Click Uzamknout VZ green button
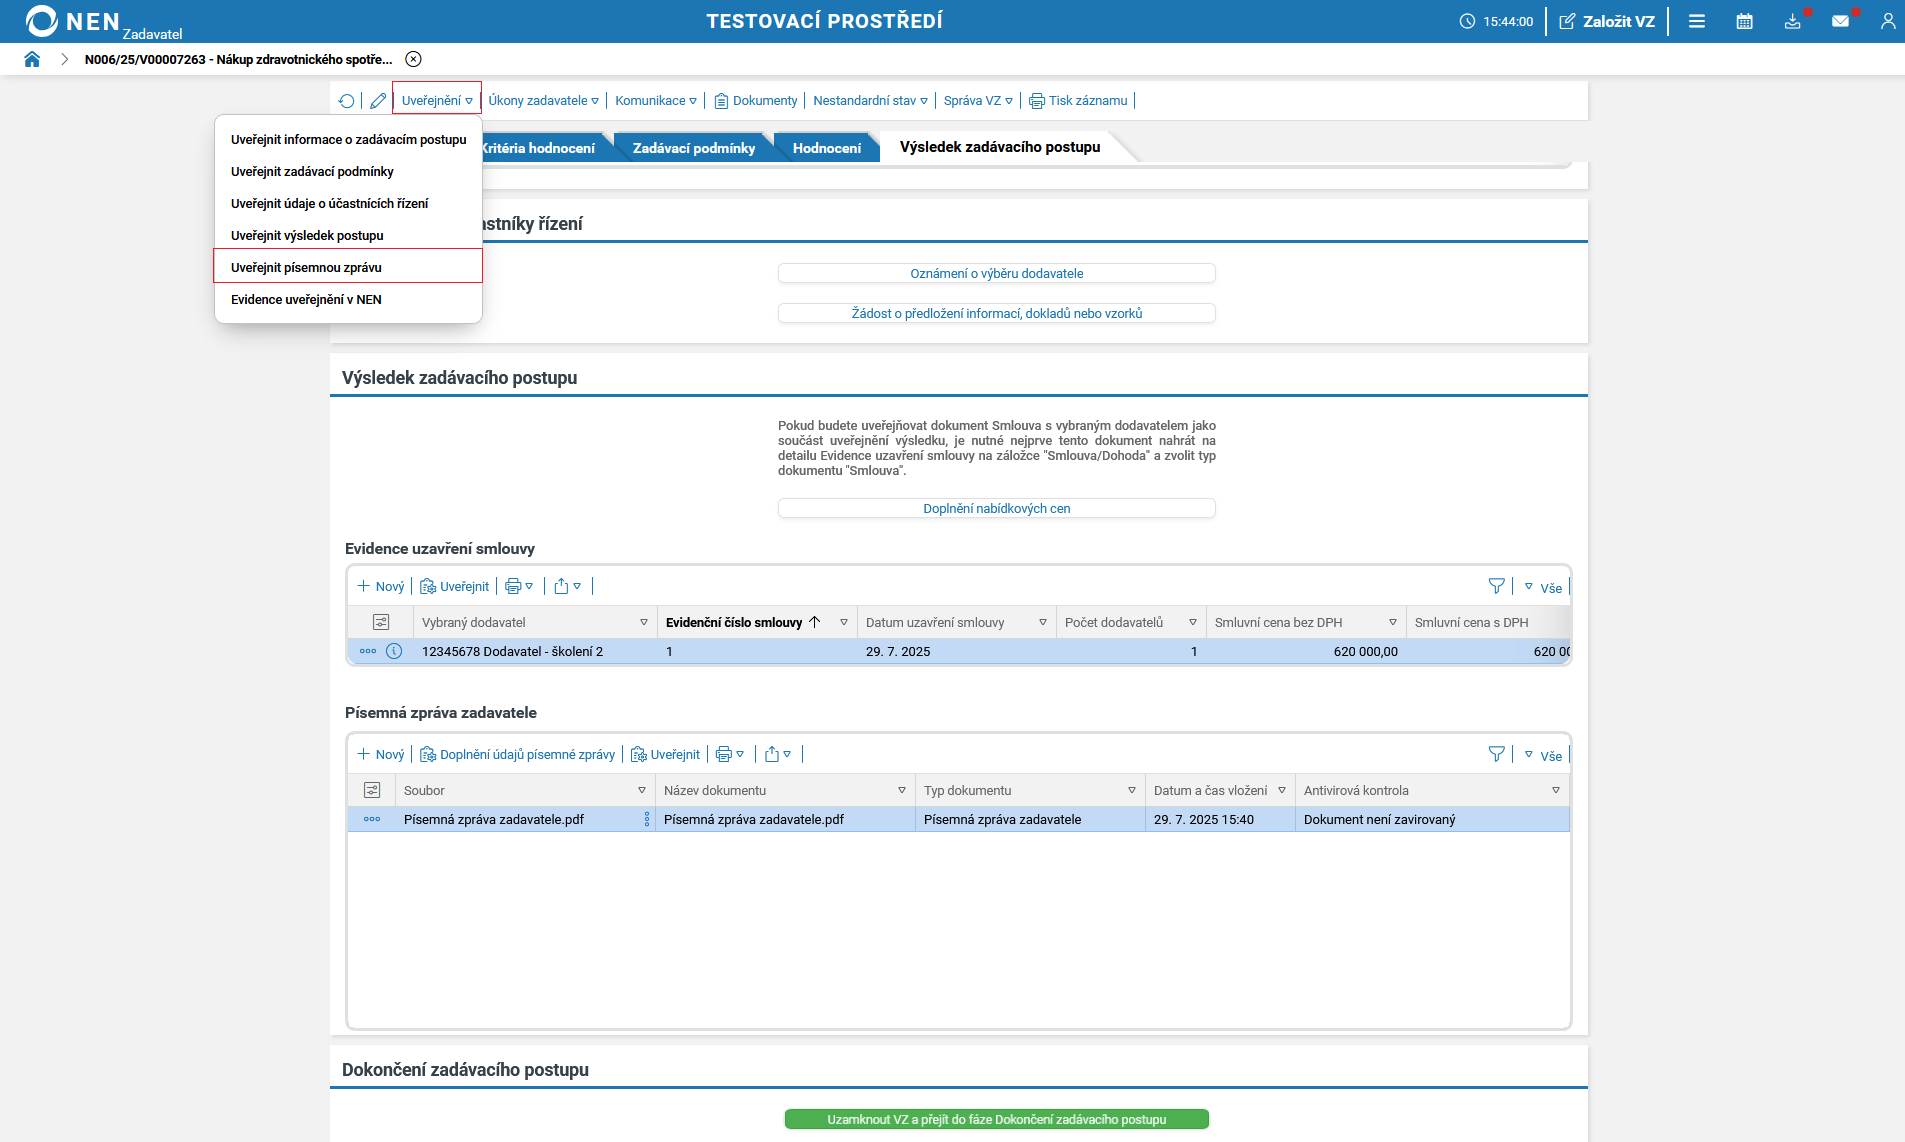Screen dimensions: 1905x1142 pos(996,1119)
